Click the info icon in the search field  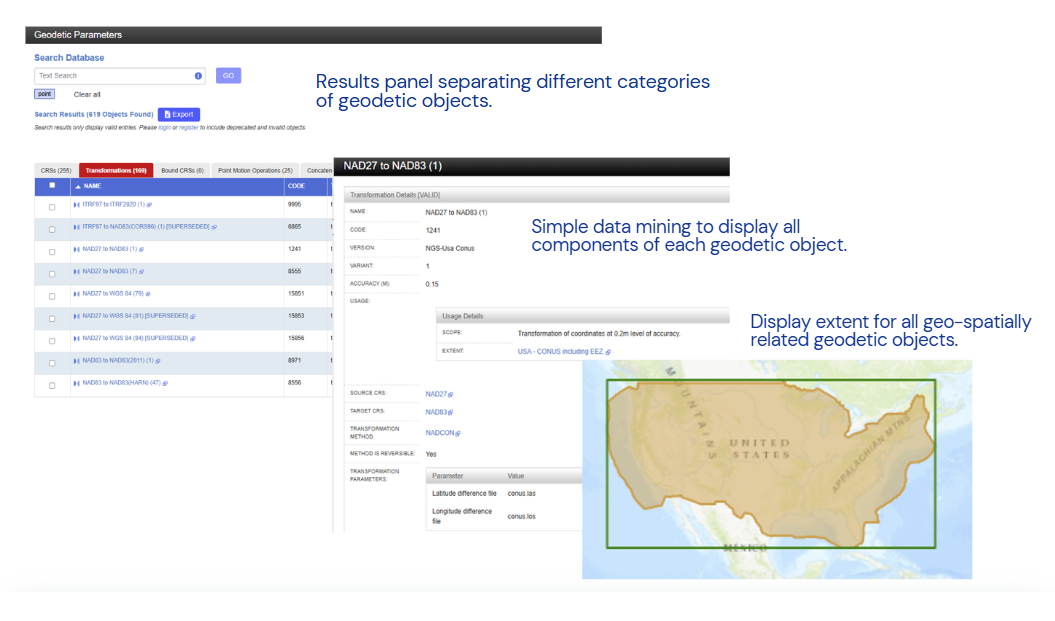[198, 76]
